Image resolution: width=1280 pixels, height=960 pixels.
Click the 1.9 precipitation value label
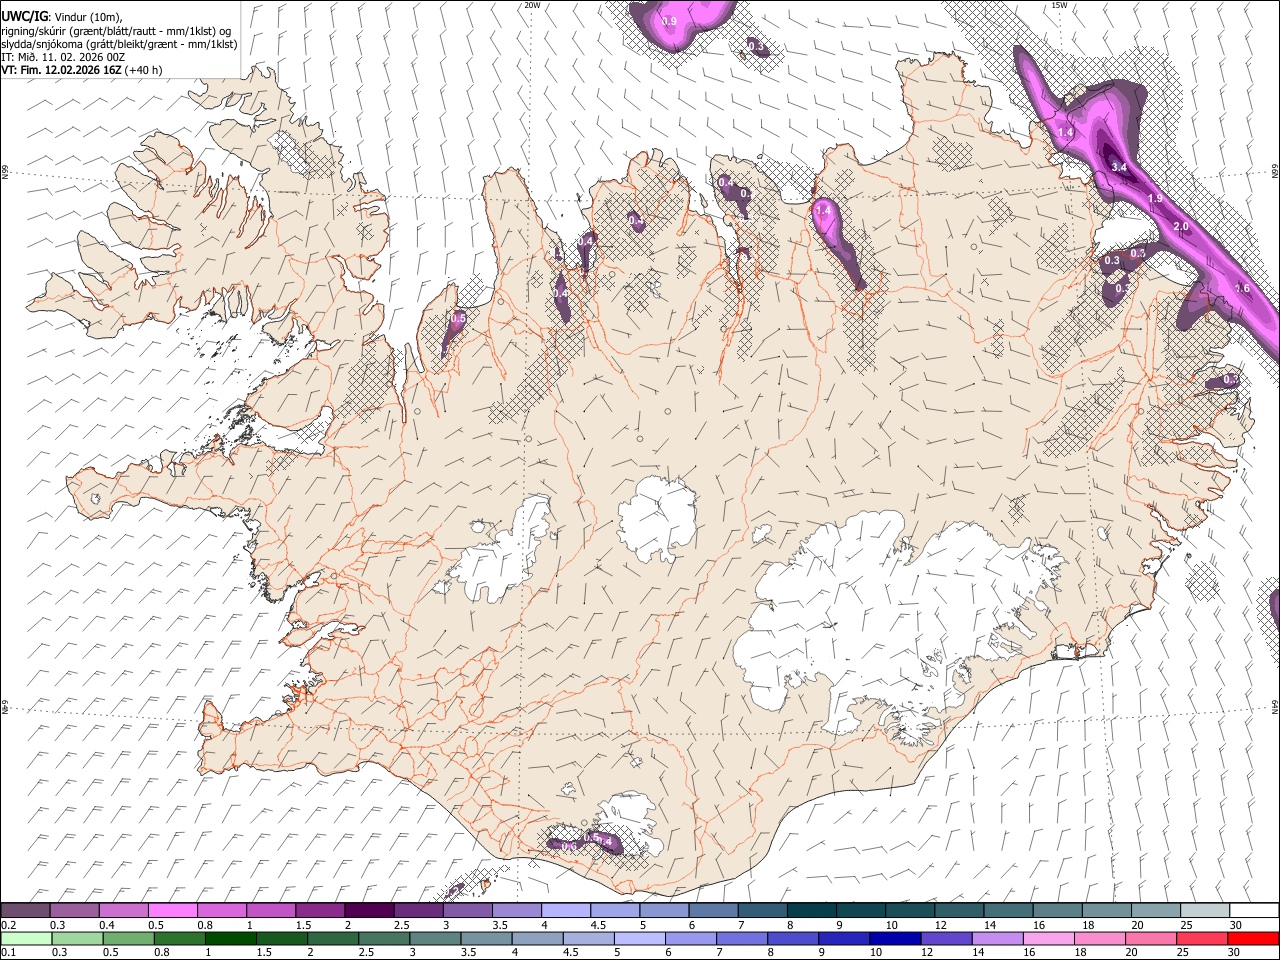[1155, 198]
